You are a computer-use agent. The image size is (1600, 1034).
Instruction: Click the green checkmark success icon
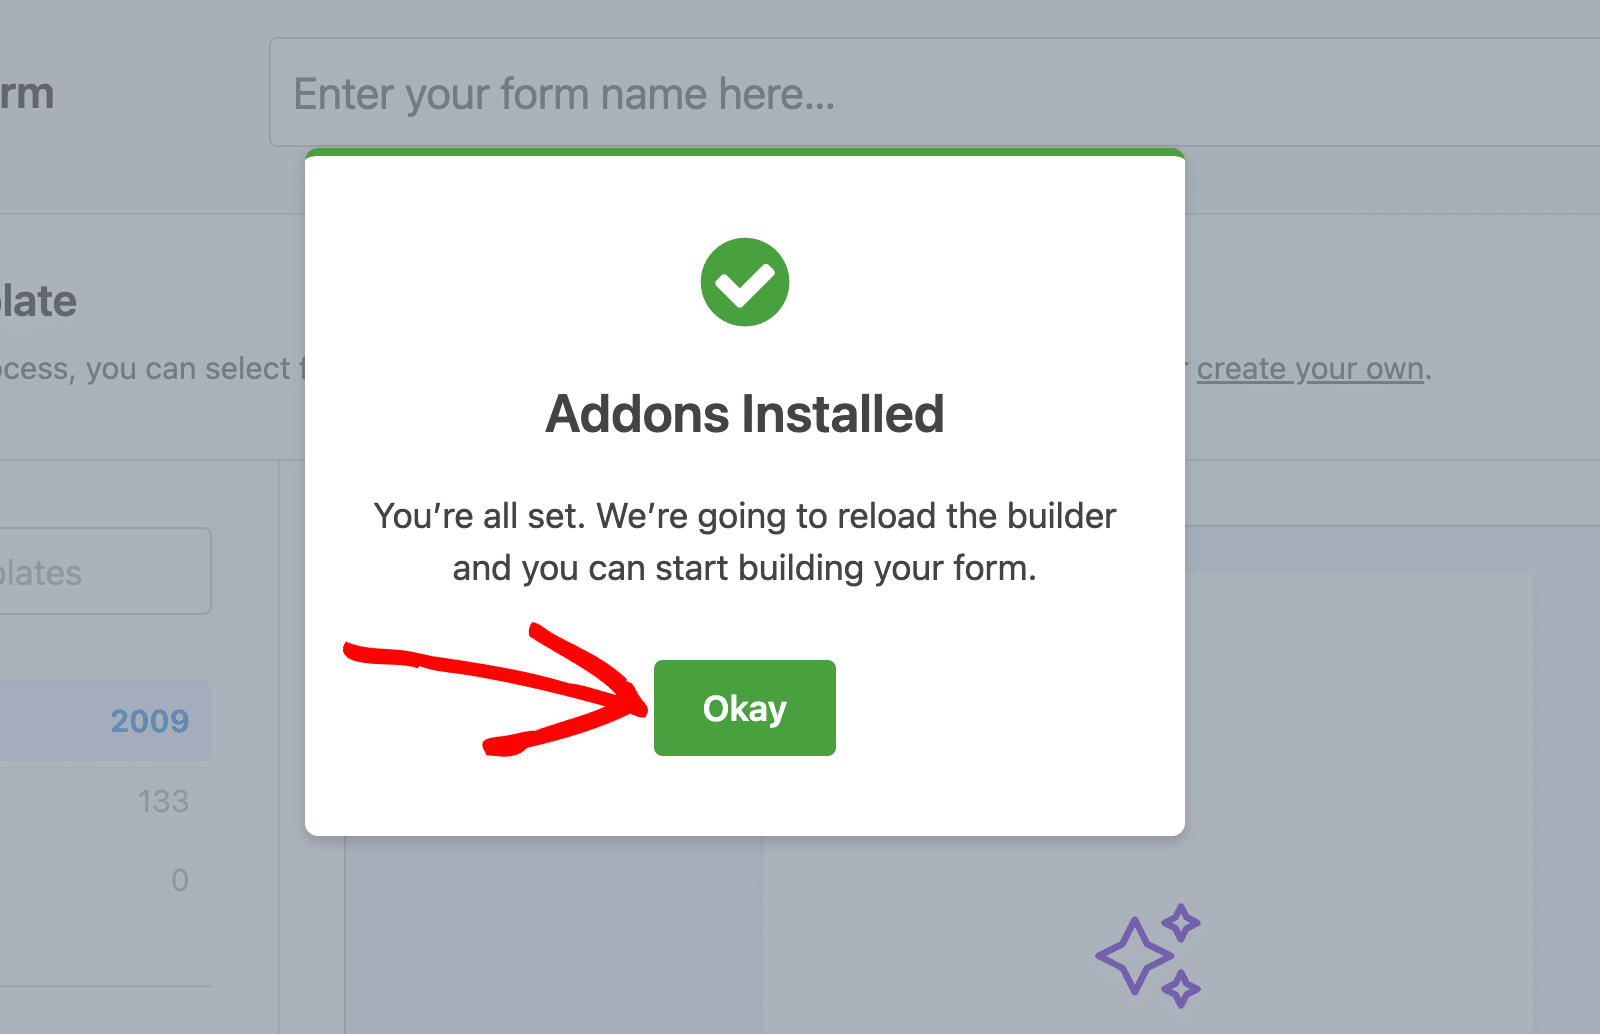pos(745,282)
